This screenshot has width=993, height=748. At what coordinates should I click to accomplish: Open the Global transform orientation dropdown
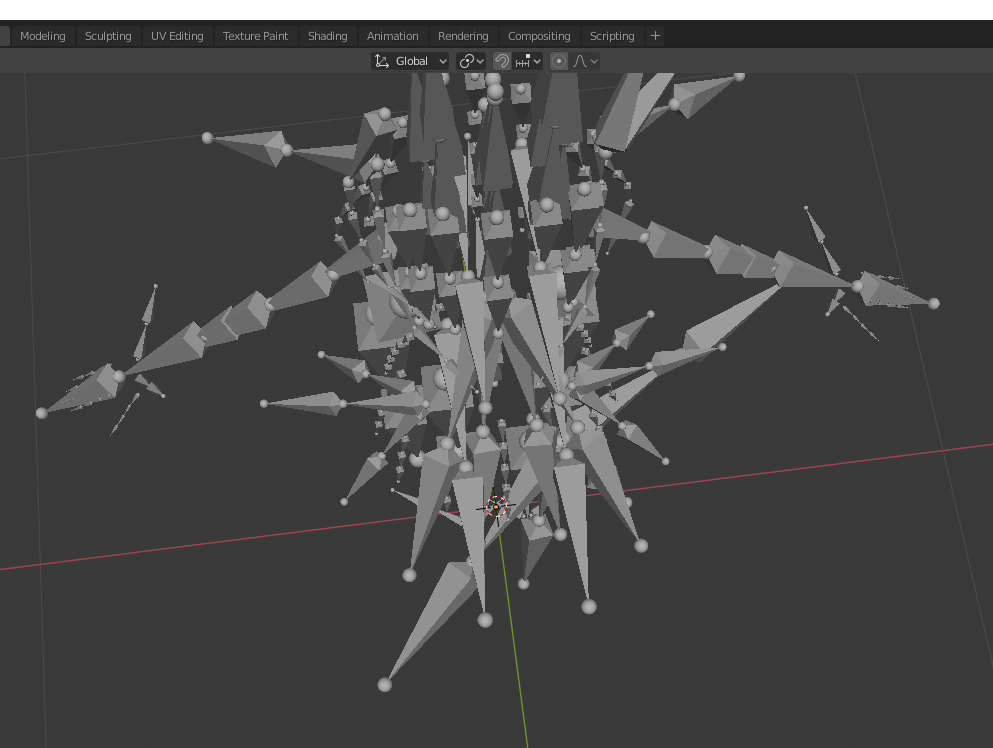[x=410, y=61]
